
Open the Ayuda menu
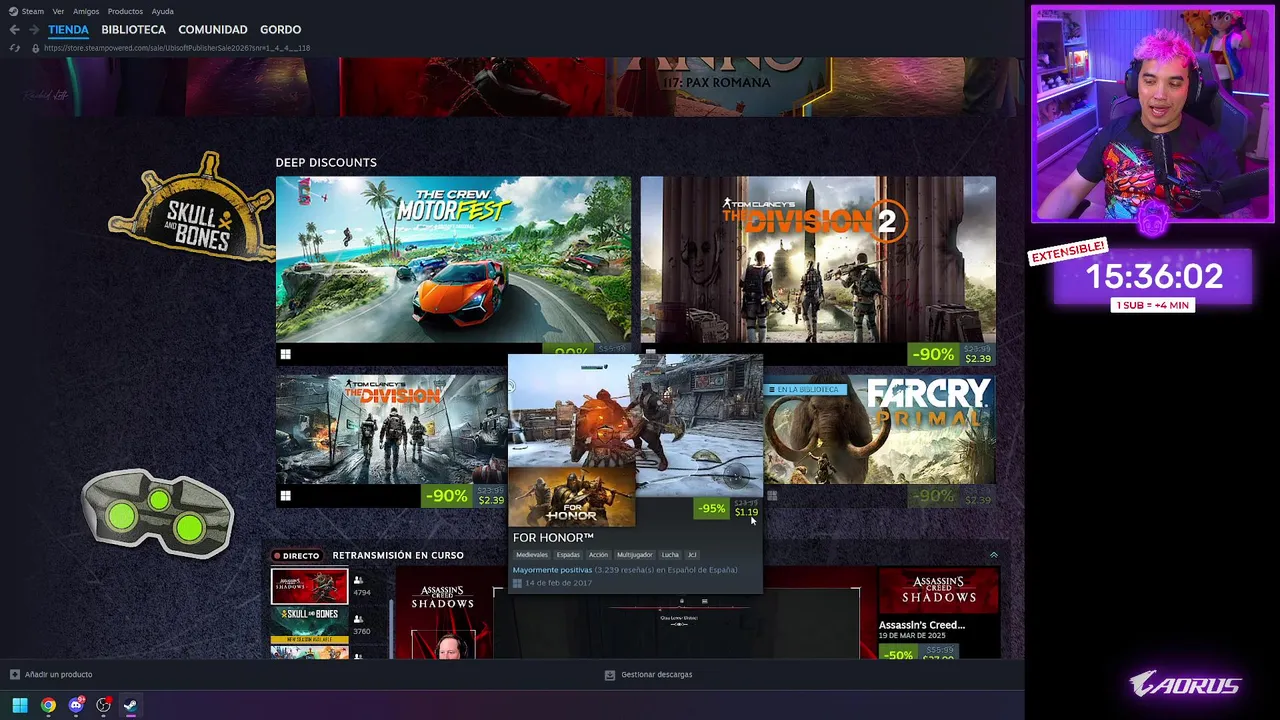pyautogui.click(x=162, y=11)
